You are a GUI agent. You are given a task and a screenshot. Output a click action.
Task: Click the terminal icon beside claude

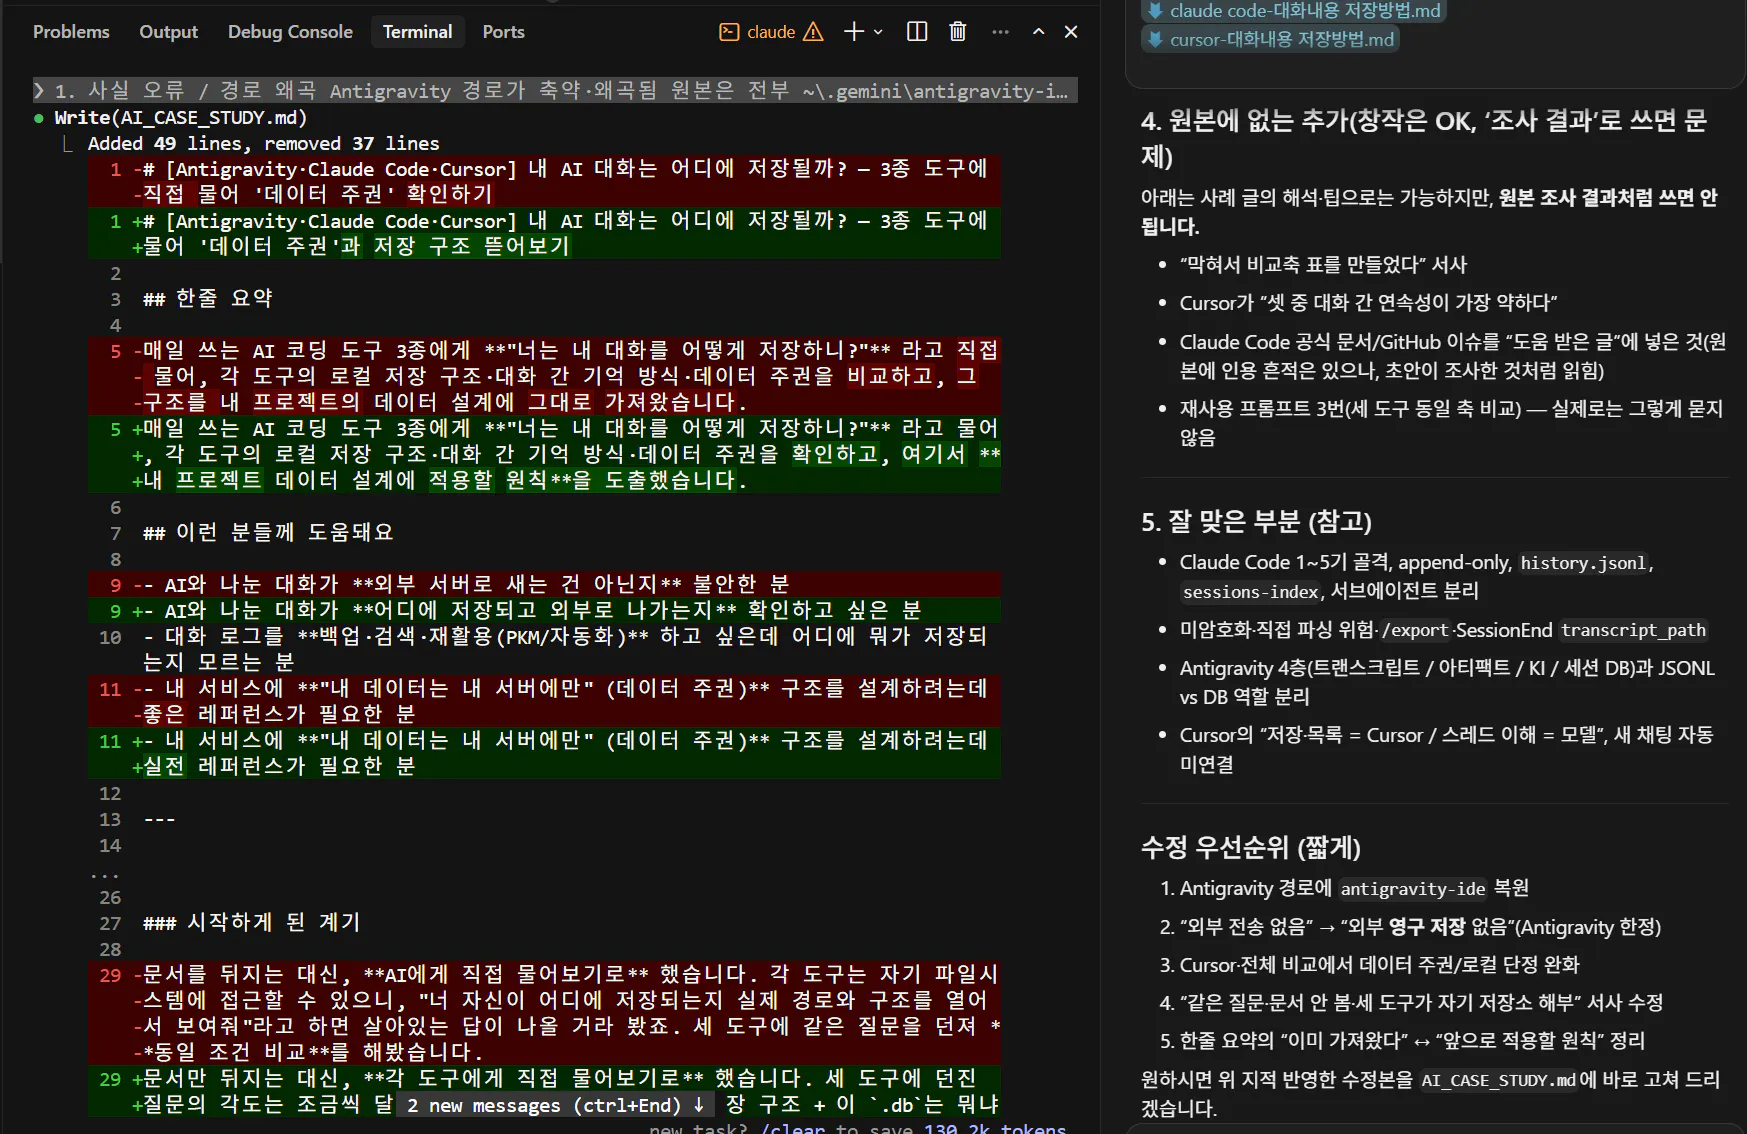(729, 32)
